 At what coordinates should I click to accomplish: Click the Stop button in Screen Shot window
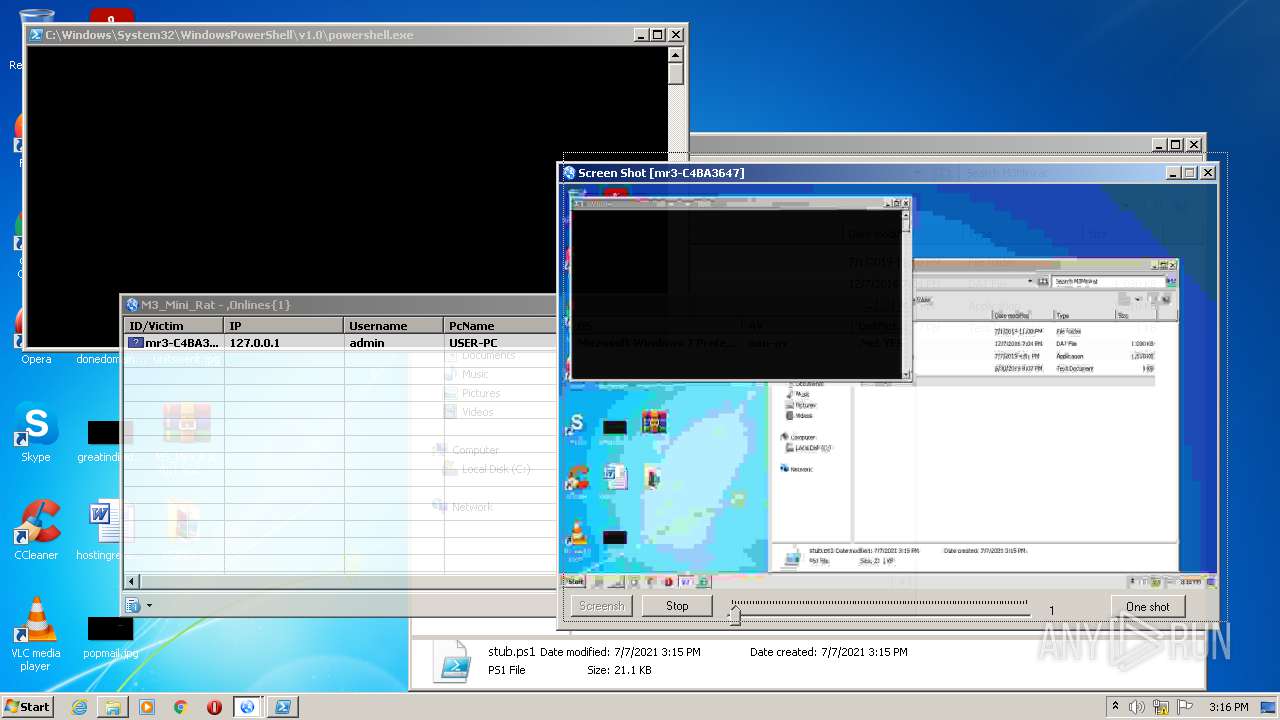(x=677, y=606)
